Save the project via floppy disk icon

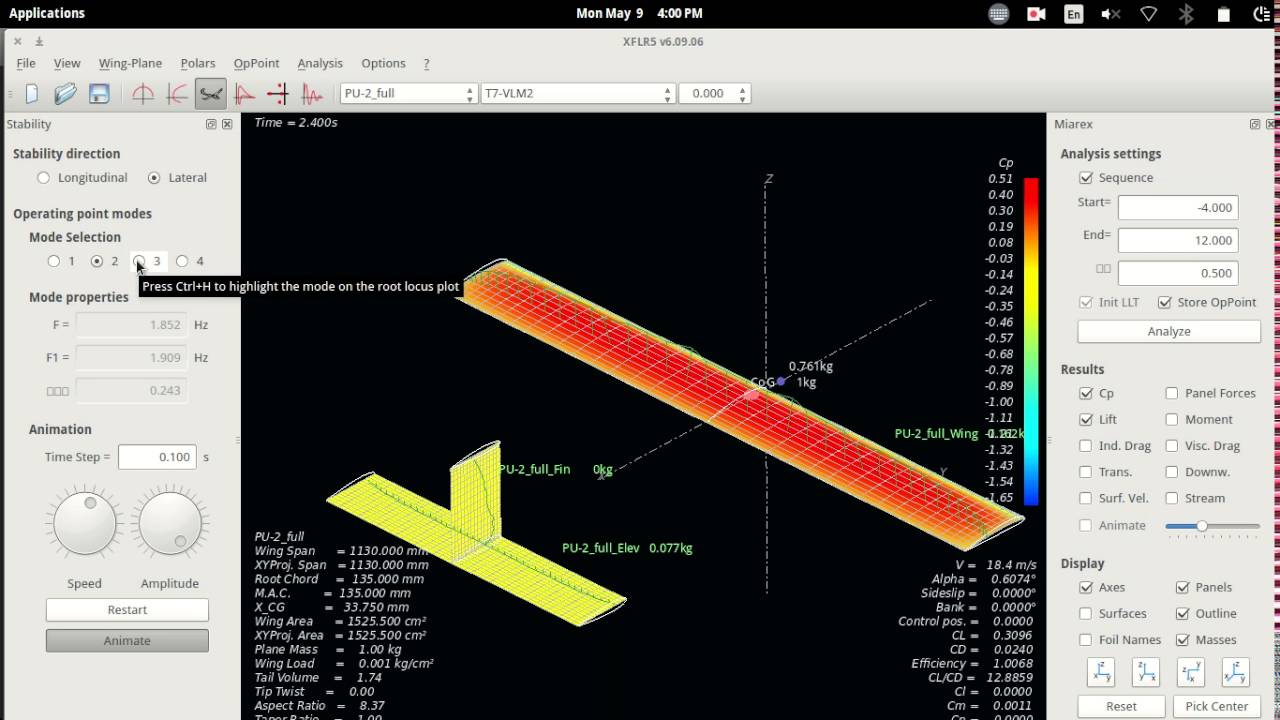tap(99, 94)
